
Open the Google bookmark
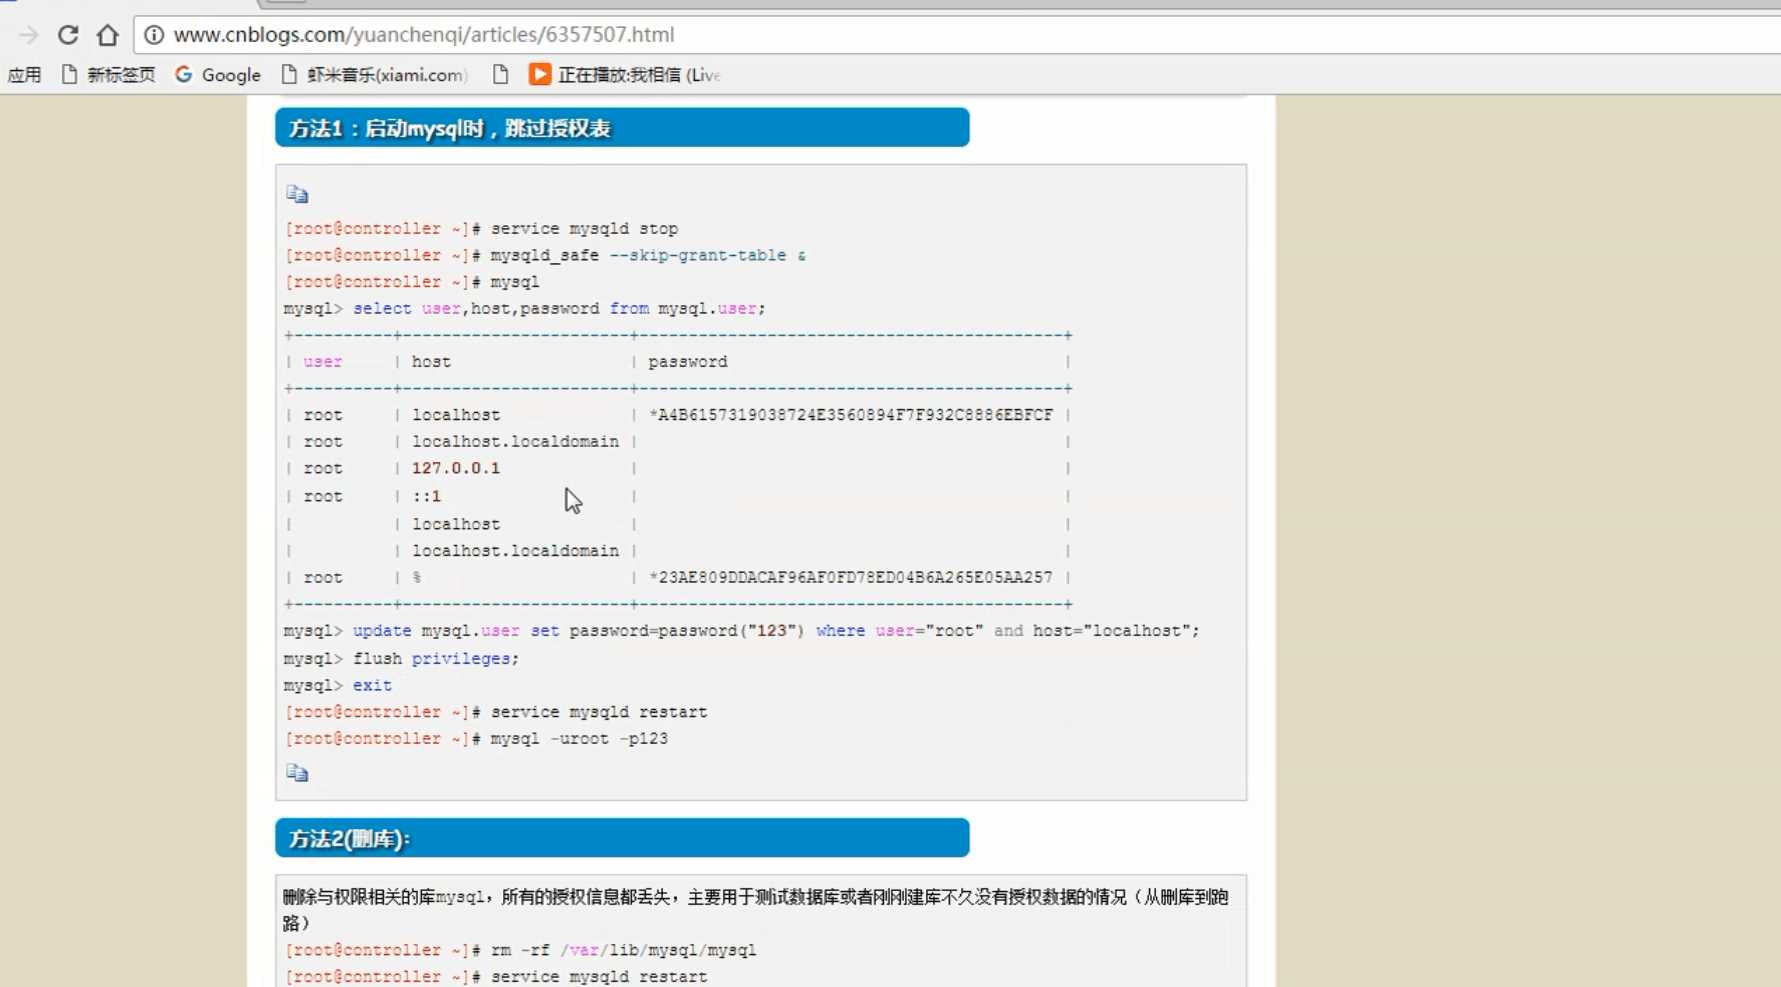coord(218,75)
